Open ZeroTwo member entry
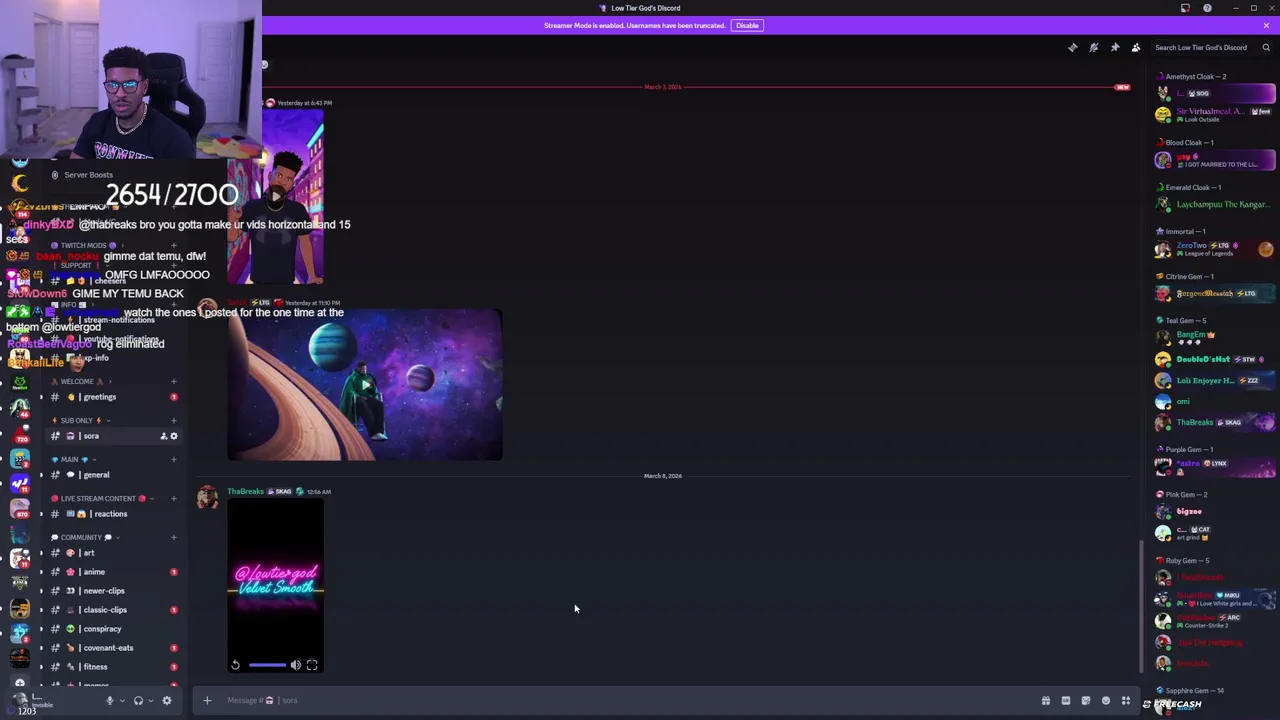The height and width of the screenshot is (720, 1280). [1215, 249]
